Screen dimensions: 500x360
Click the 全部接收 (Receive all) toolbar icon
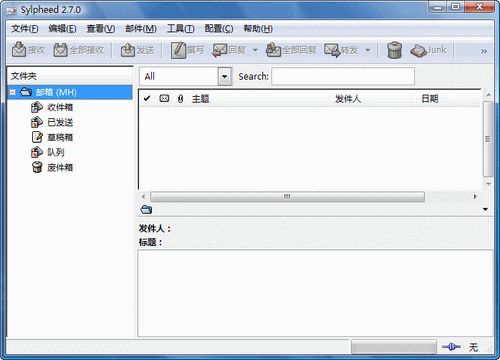pos(60,50)
